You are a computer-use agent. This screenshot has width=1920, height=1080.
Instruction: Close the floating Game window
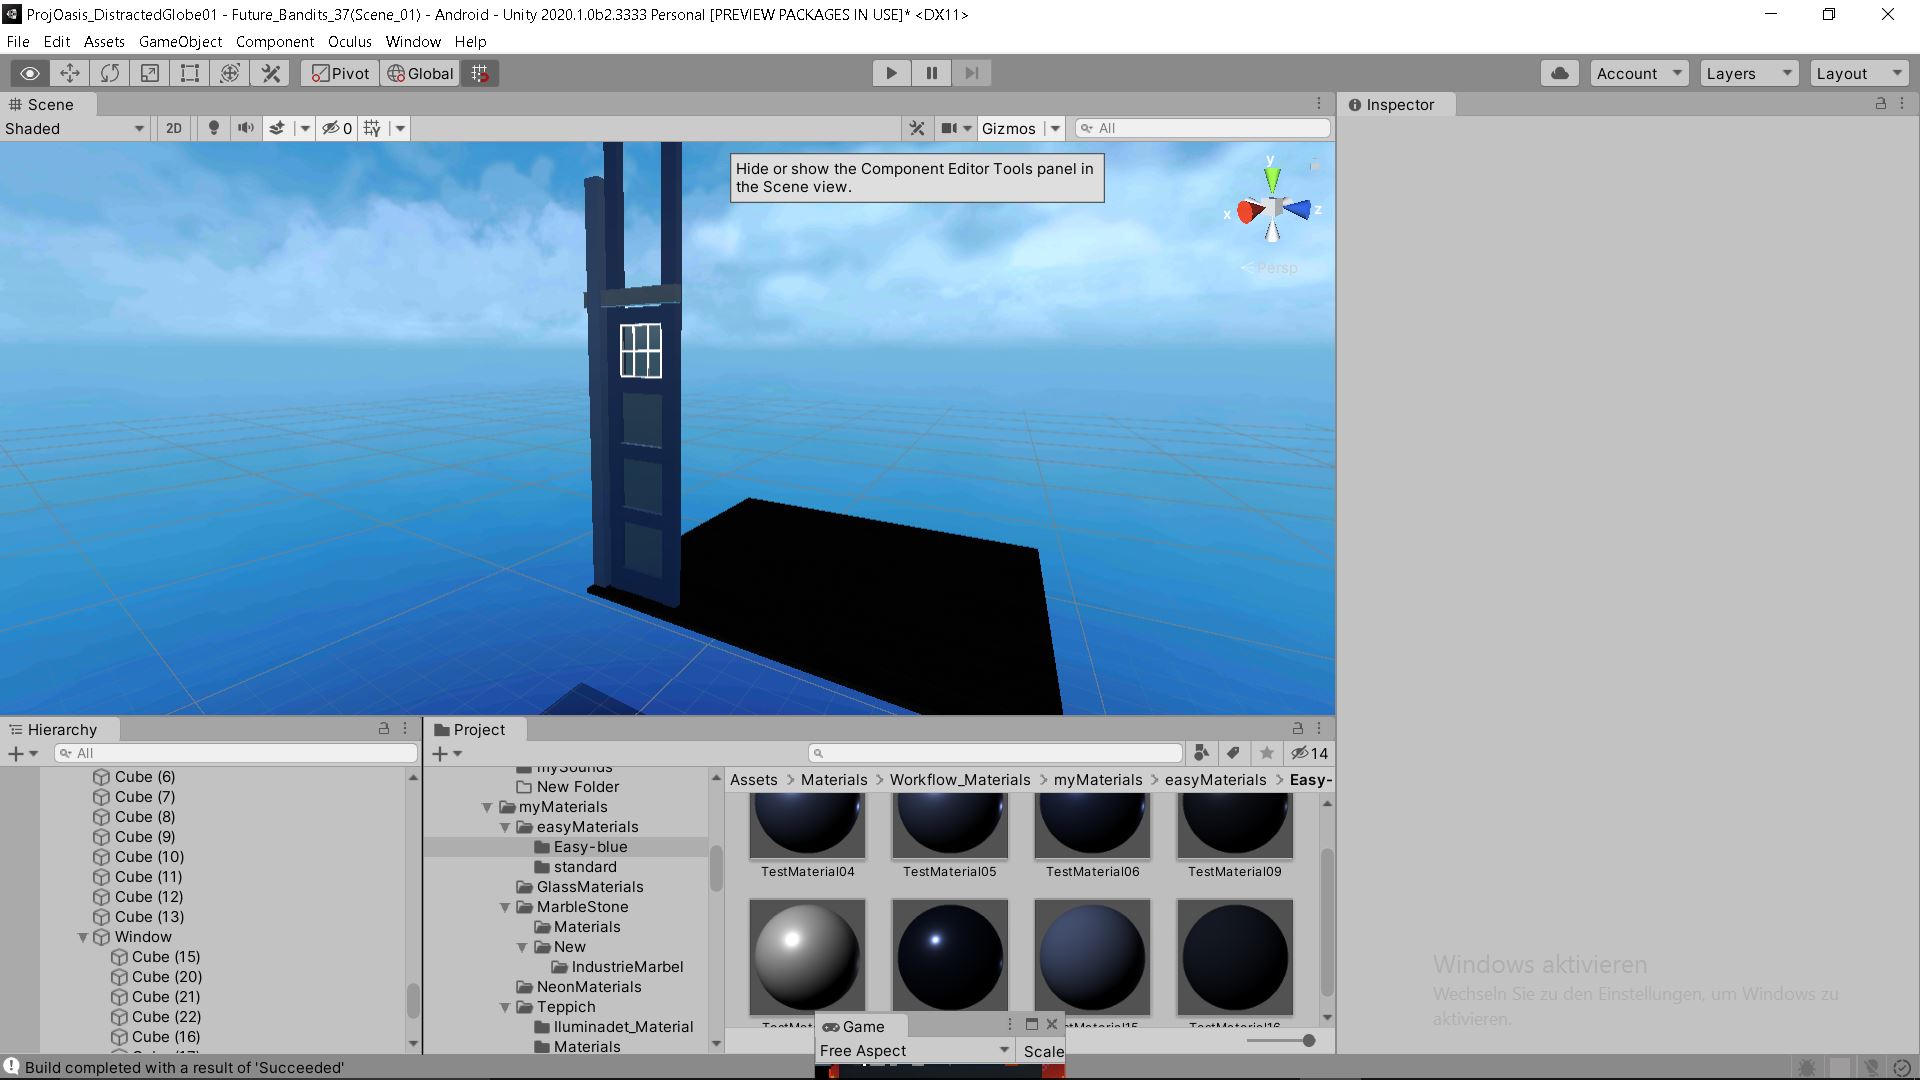1052,1024
